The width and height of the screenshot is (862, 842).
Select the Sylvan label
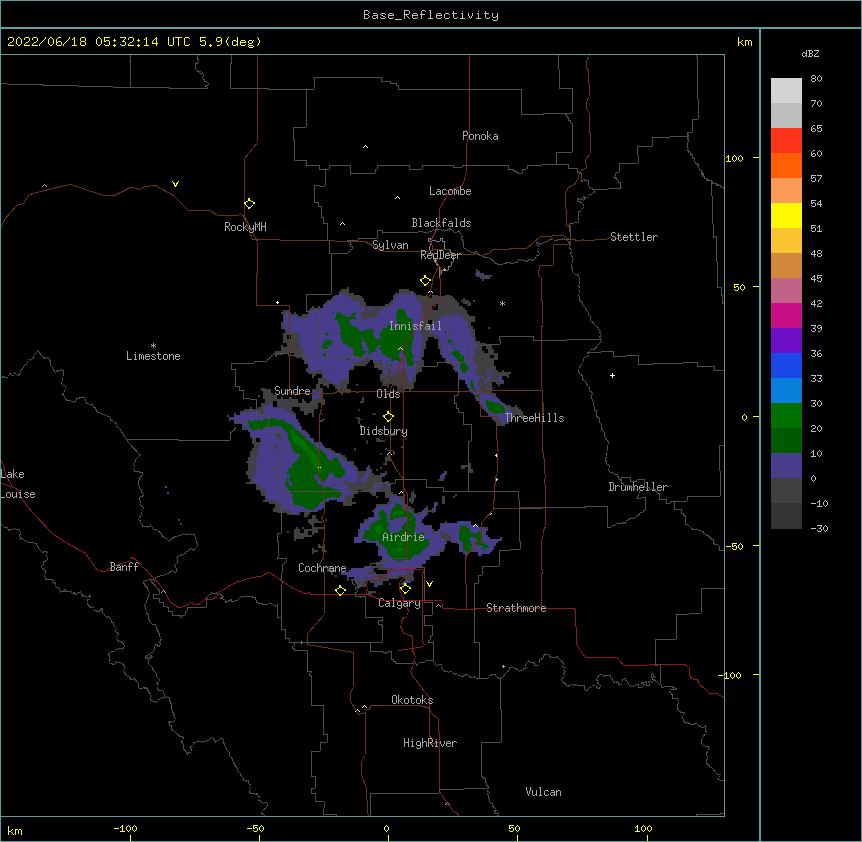tap(390, 245)
